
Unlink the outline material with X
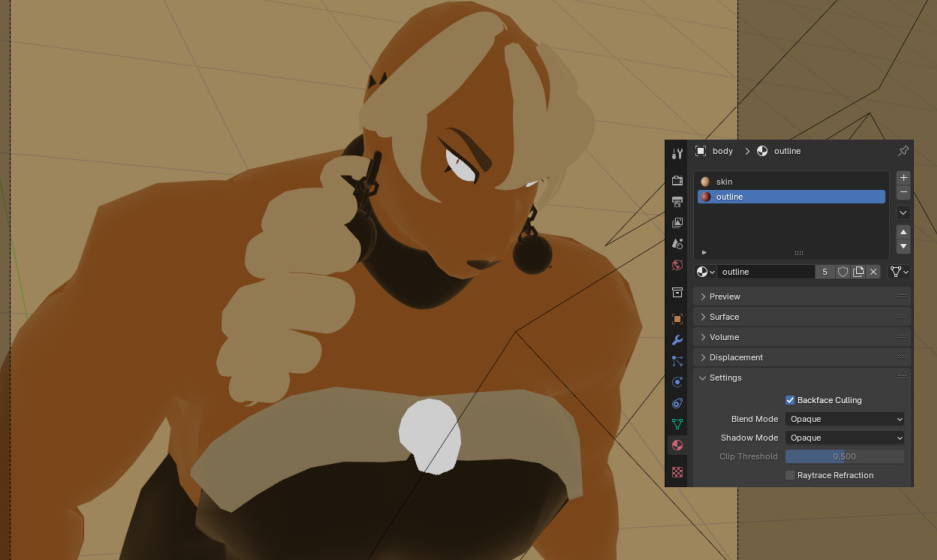click(873, 271)
